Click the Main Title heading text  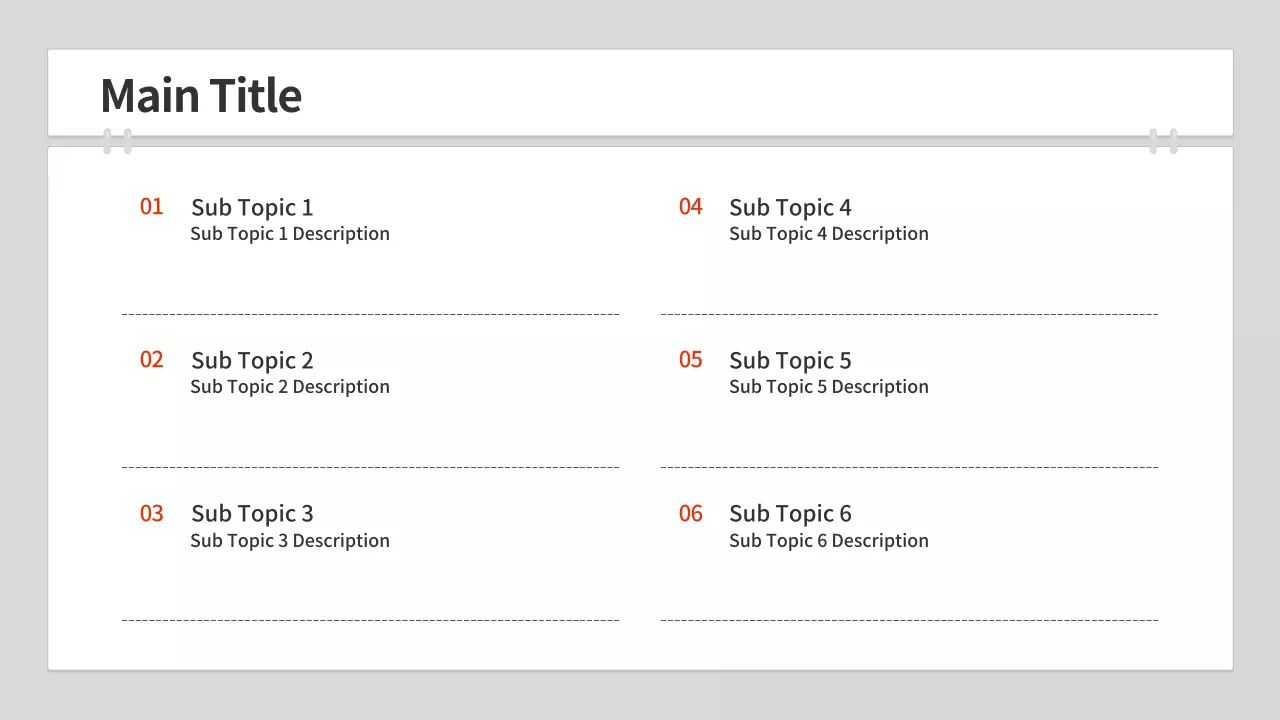(201, 96)
